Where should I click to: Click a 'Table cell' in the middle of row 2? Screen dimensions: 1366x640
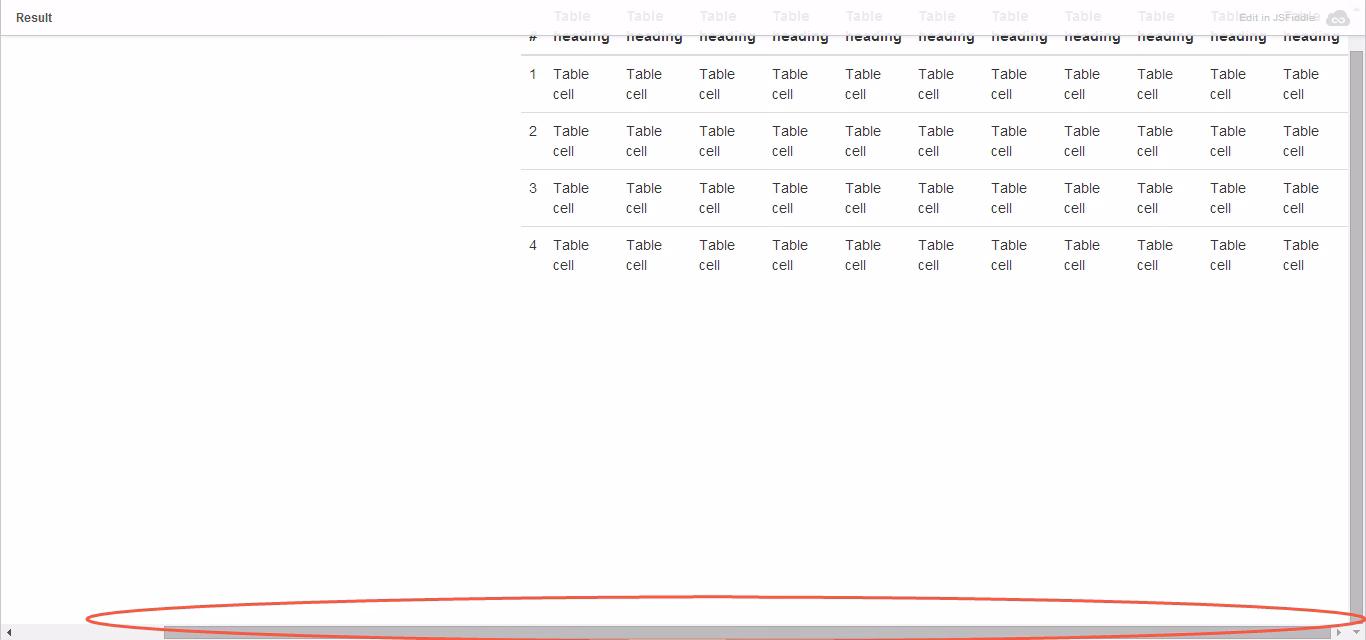(x=936, y=141)
